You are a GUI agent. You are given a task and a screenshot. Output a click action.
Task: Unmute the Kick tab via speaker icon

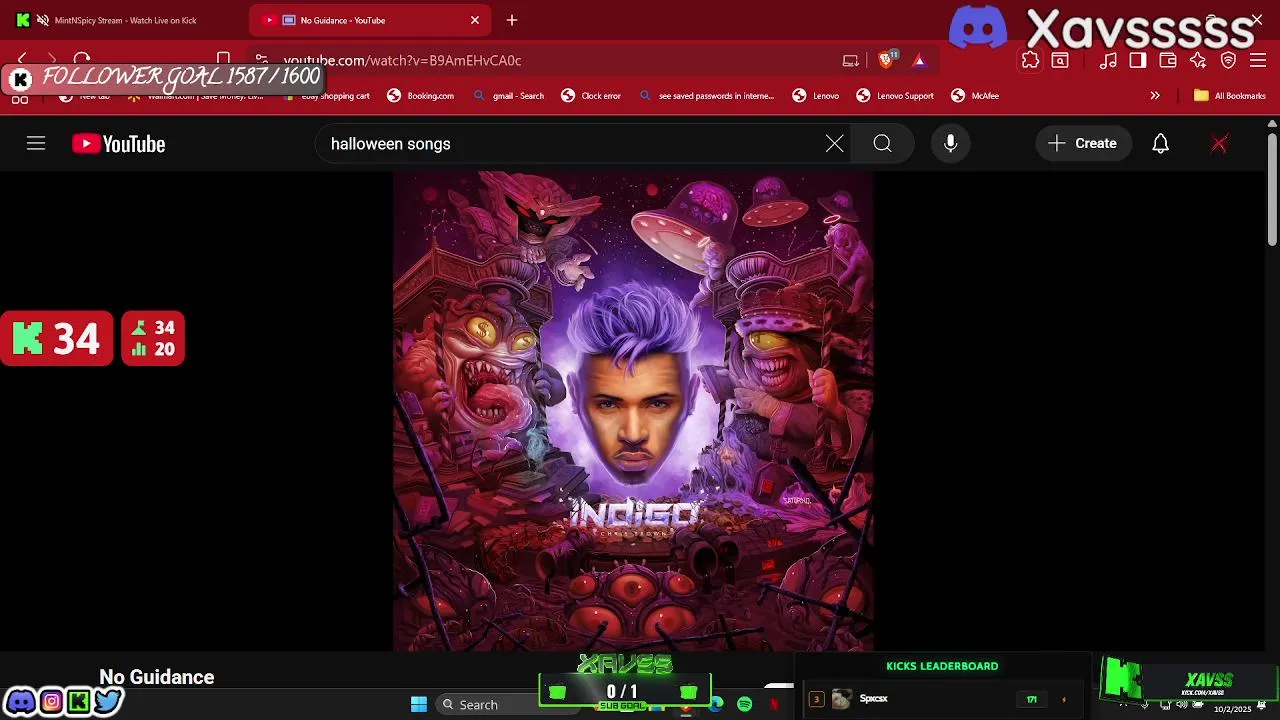tap(42, 20)
